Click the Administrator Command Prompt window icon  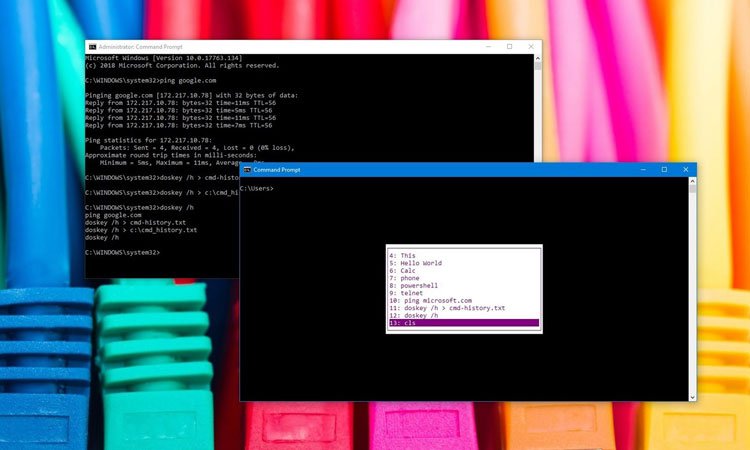click(92, 47)
